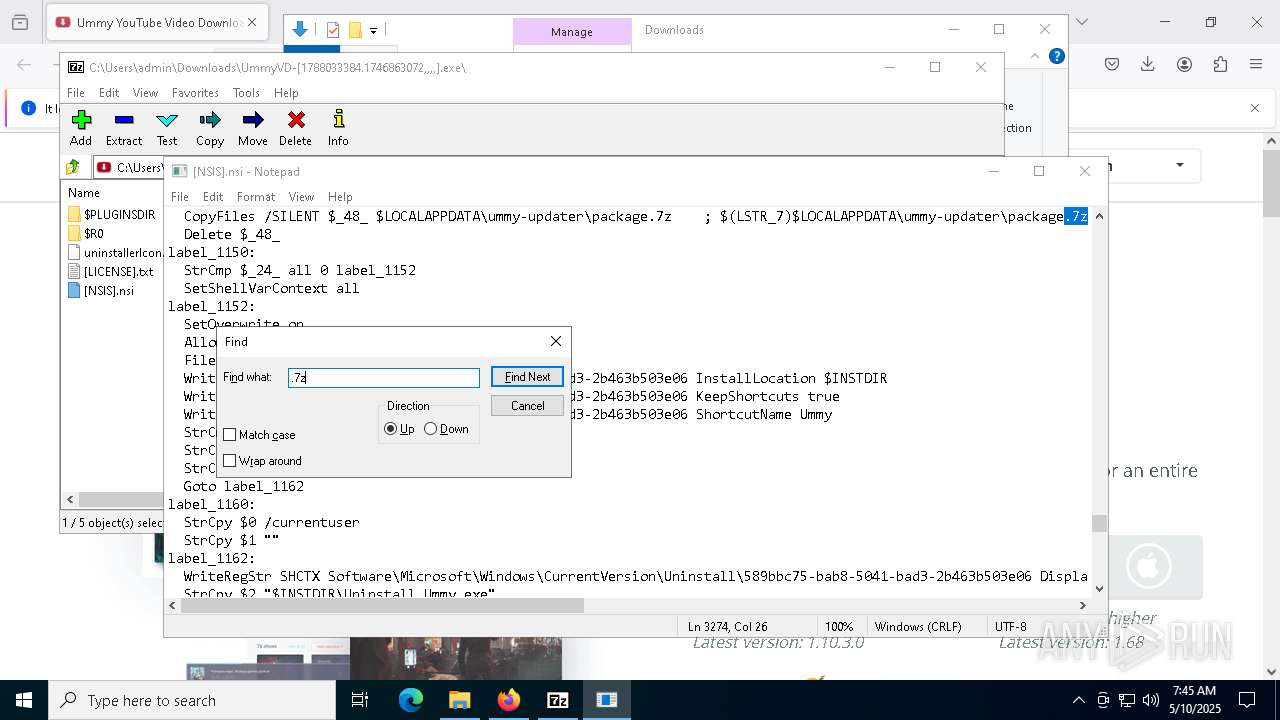The width and height of the screenshot is (1280, 720).
Task: Click the 7-Zip Delete toolbar icon
Action: tap(296, 128)
